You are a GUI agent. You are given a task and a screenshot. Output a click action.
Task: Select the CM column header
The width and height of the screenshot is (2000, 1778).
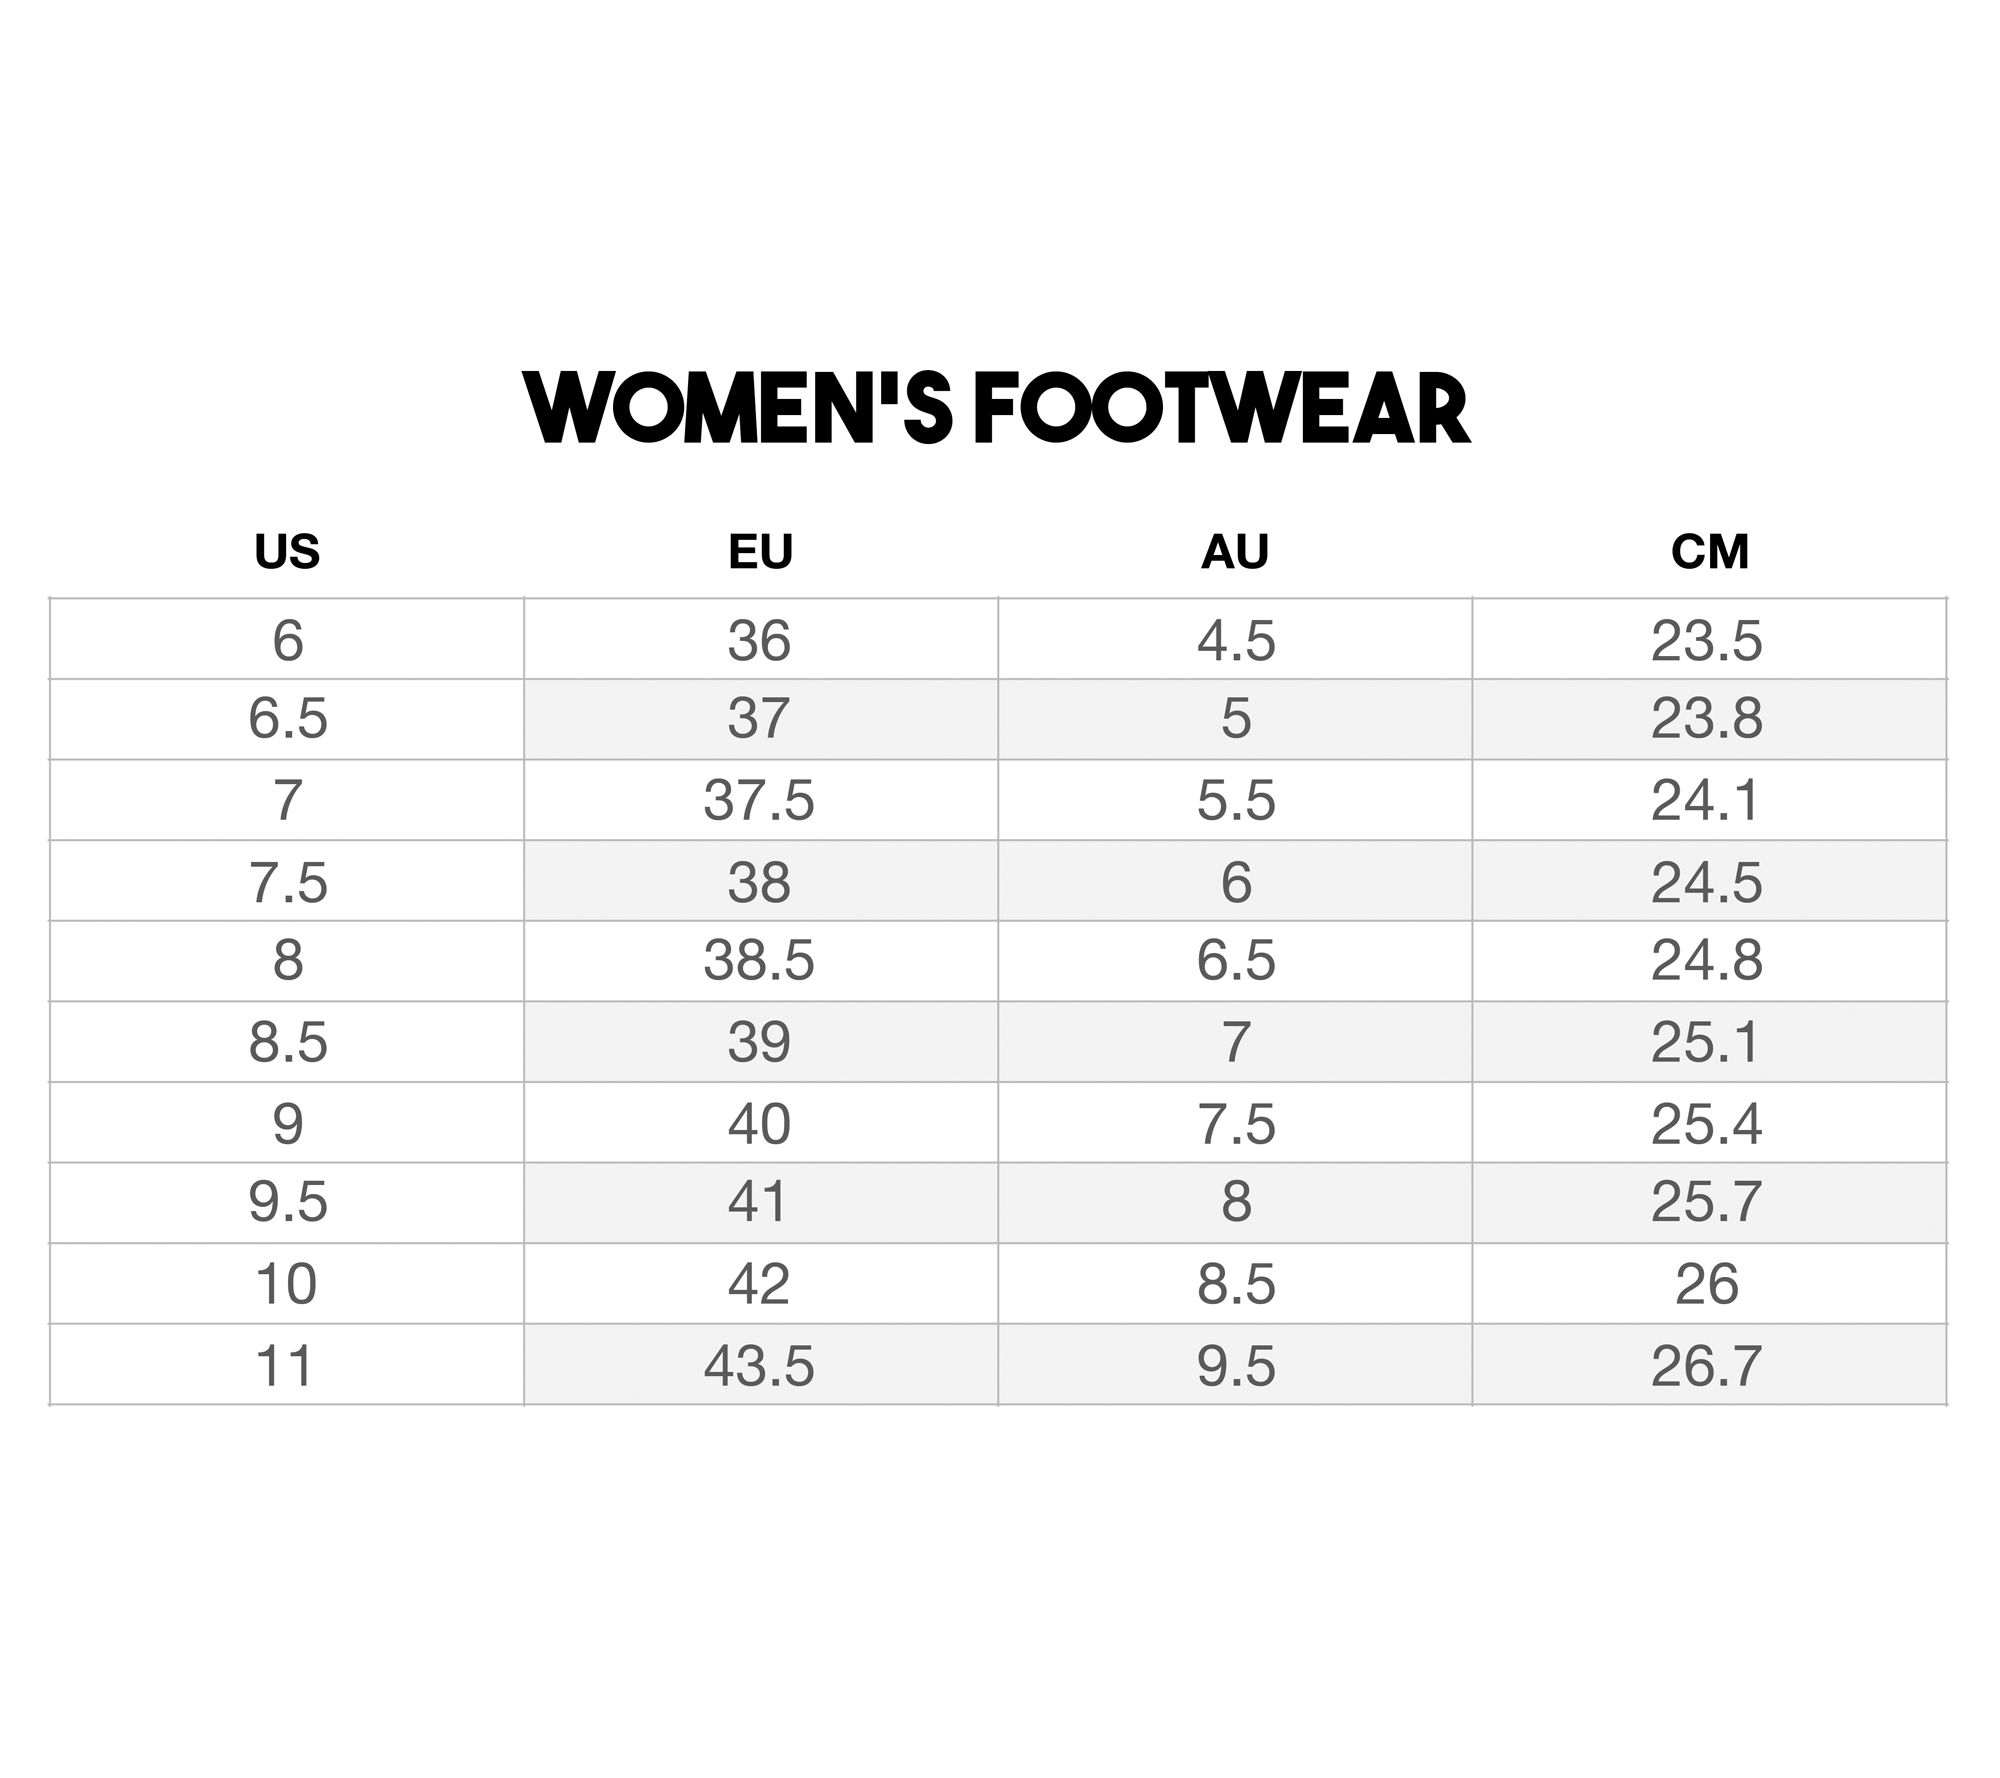[x=1709, y=552]
